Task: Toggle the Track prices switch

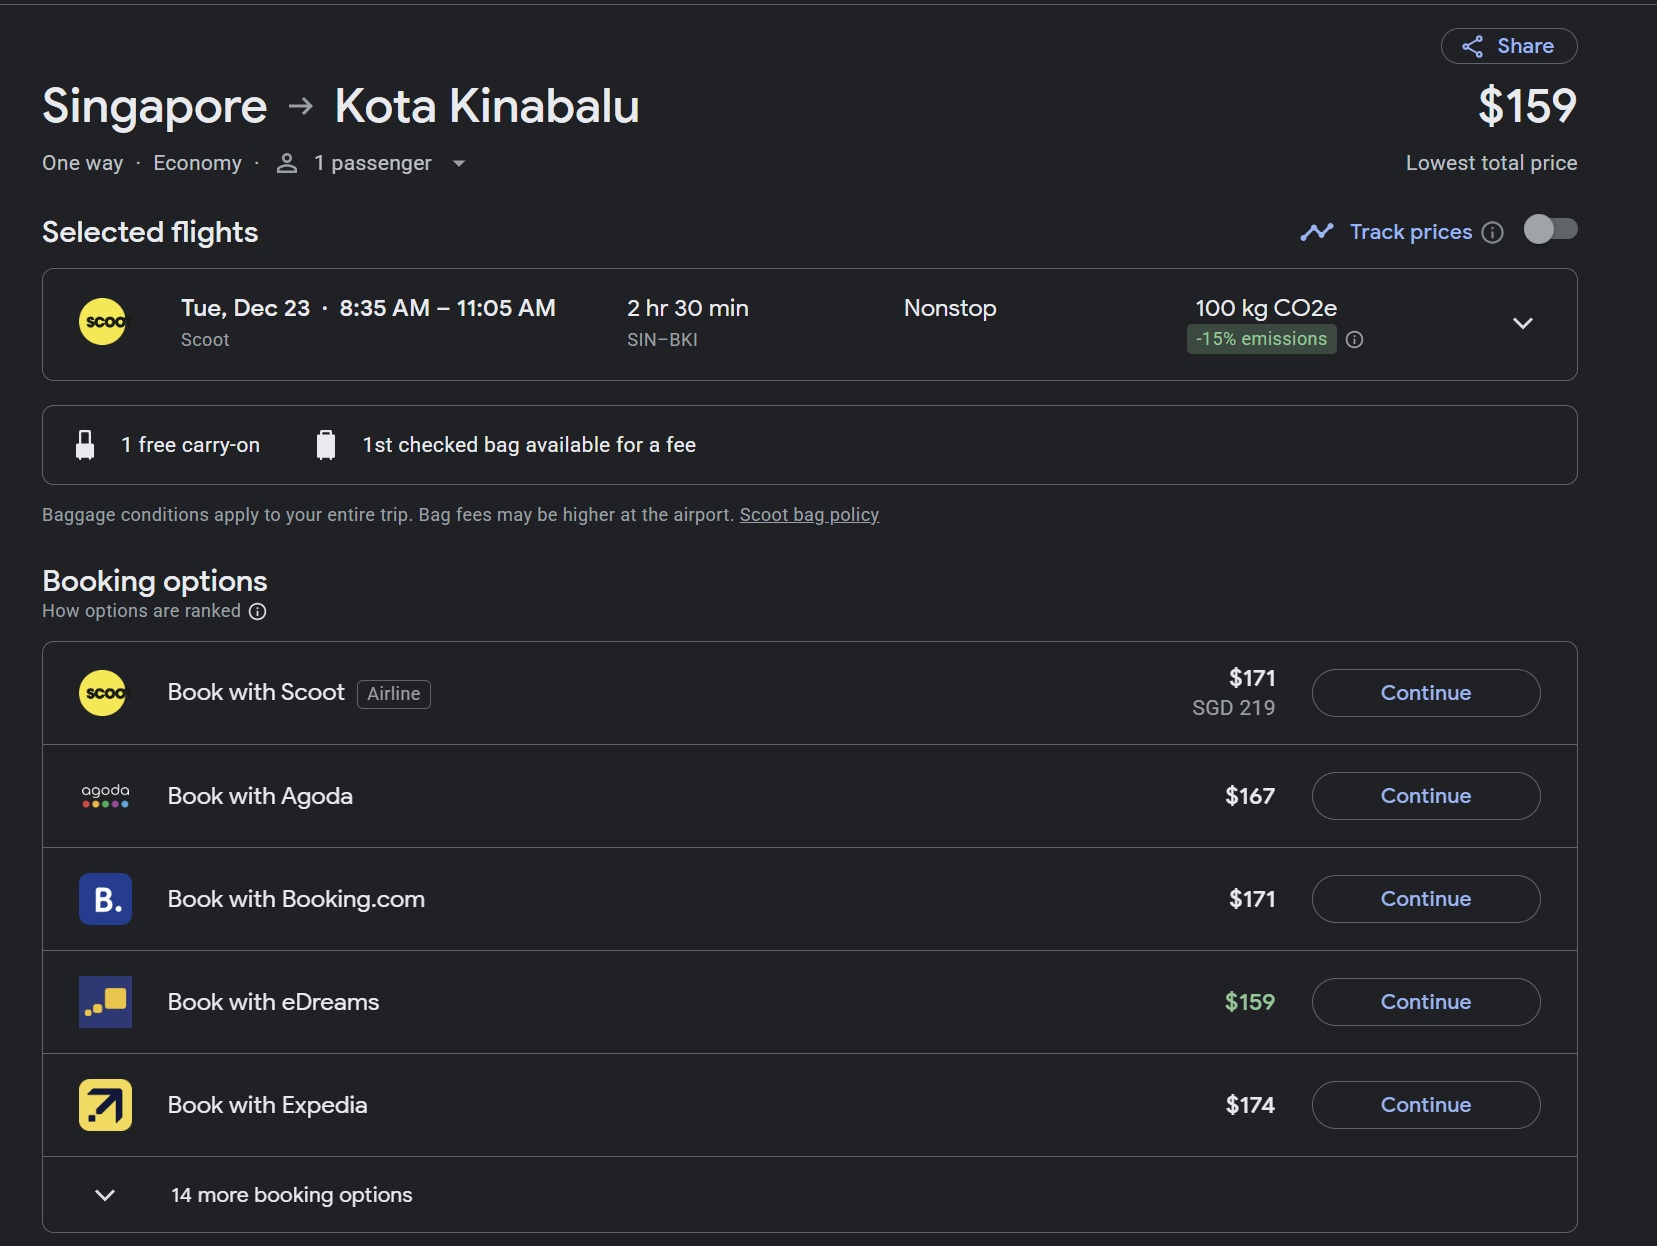Action: (x=1550, y=230)
